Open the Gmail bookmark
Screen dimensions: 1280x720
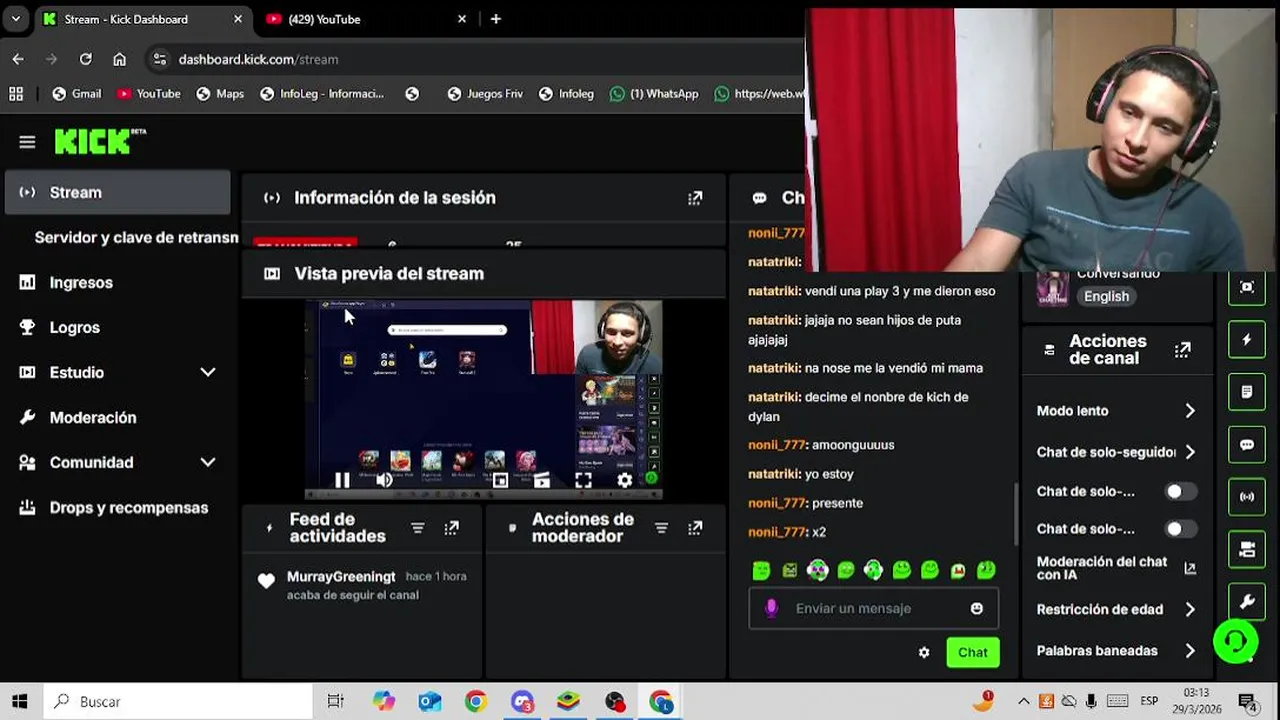pyautogui.click(x=76, y=94)
